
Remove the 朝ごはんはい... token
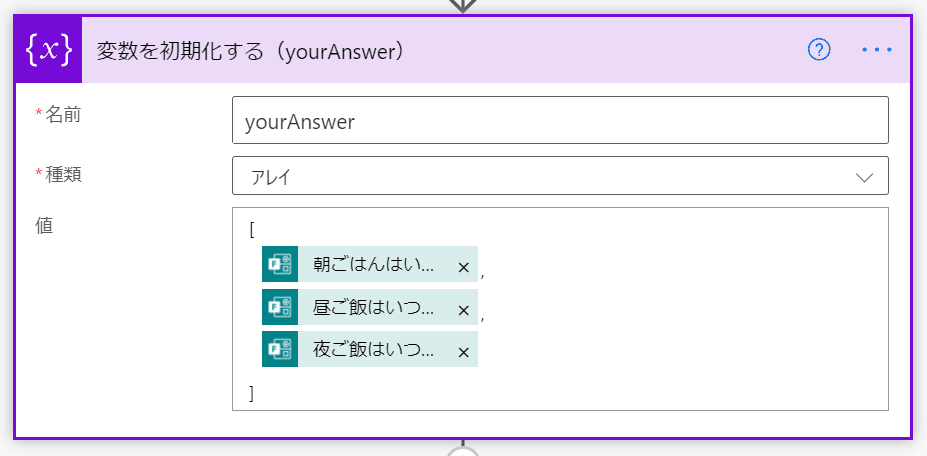tap(463, 267)
